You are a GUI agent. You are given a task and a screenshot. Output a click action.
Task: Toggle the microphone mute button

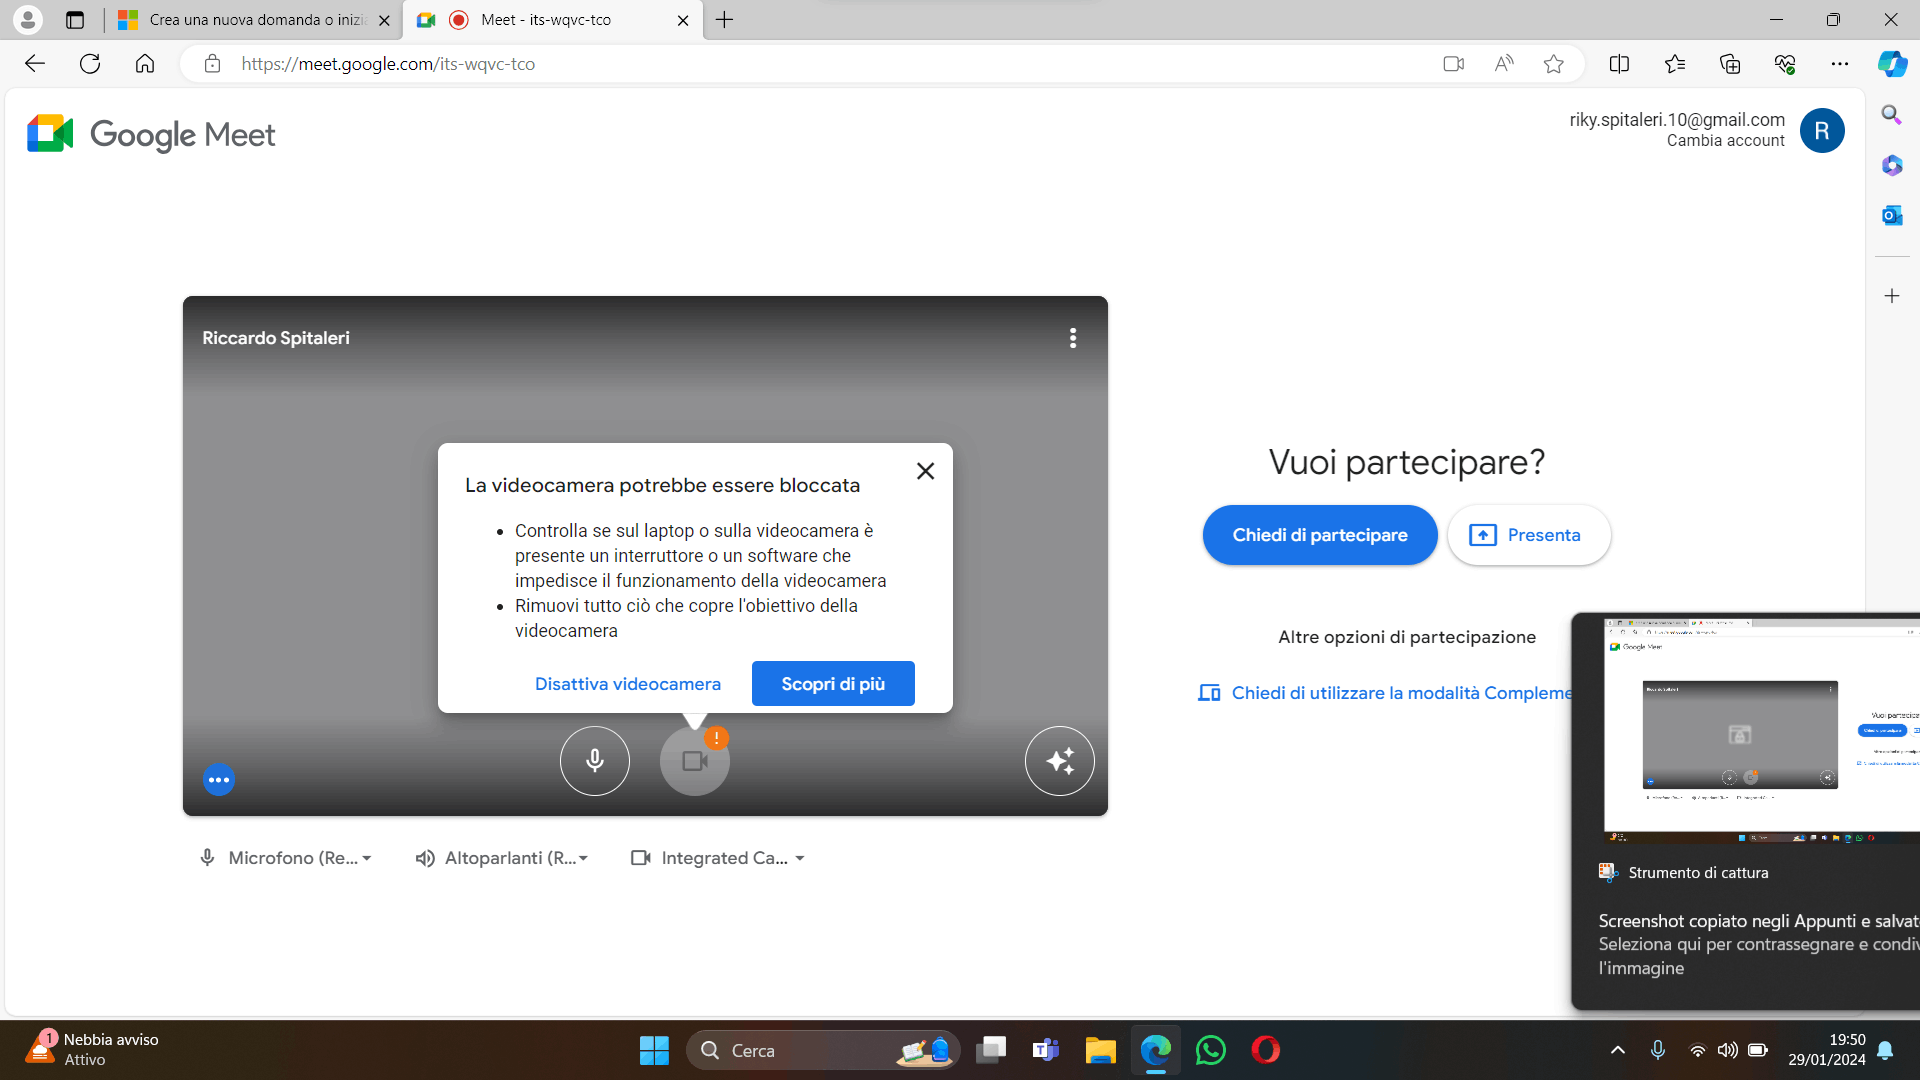[x=595, y=761]
